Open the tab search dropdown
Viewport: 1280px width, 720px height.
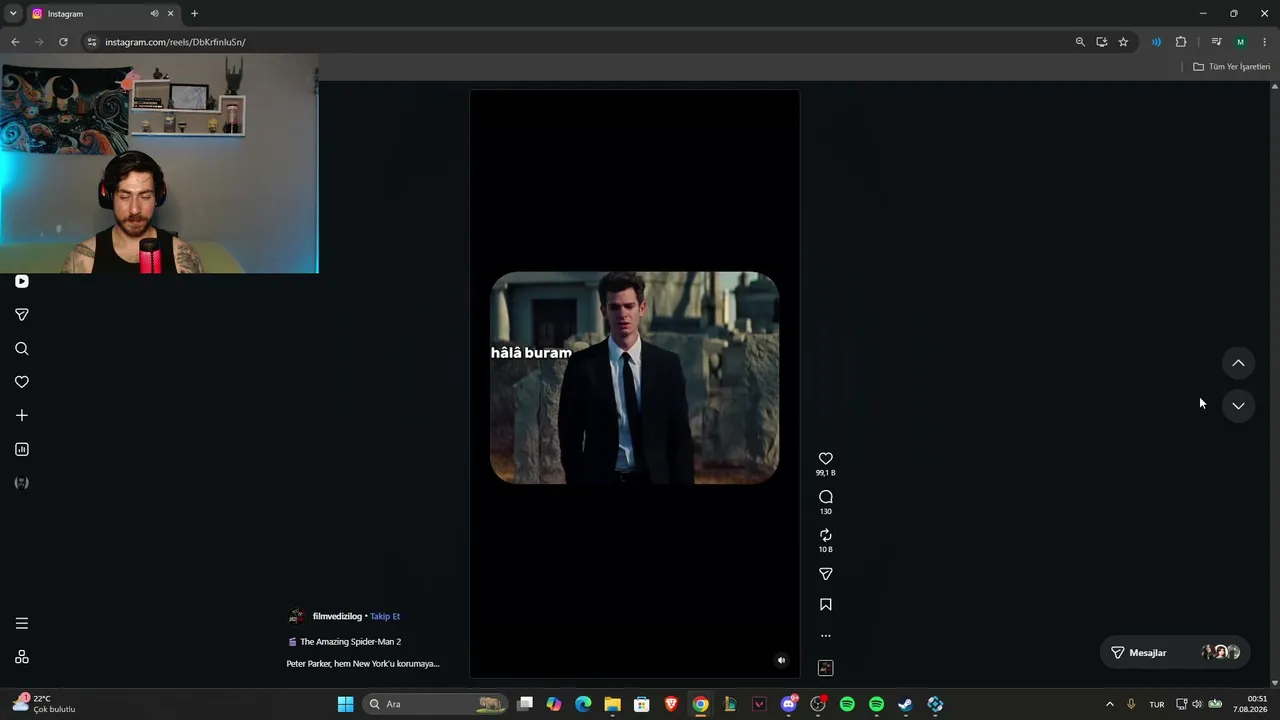13,14
